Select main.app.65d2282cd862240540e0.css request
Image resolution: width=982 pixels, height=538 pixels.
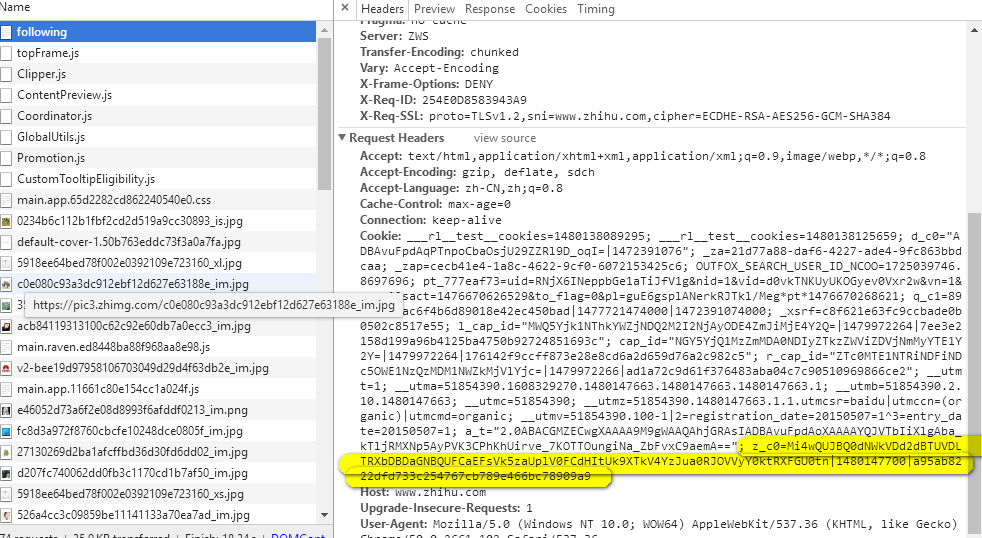[x=158, y=200]
